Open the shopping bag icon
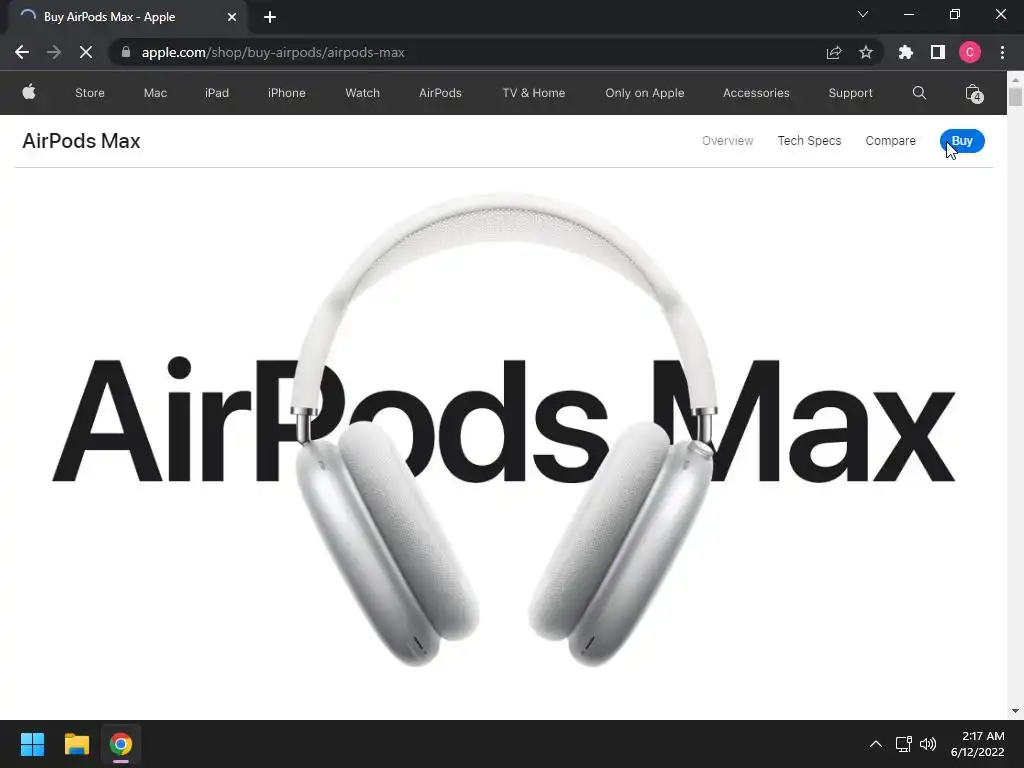 tap(973, 93)
